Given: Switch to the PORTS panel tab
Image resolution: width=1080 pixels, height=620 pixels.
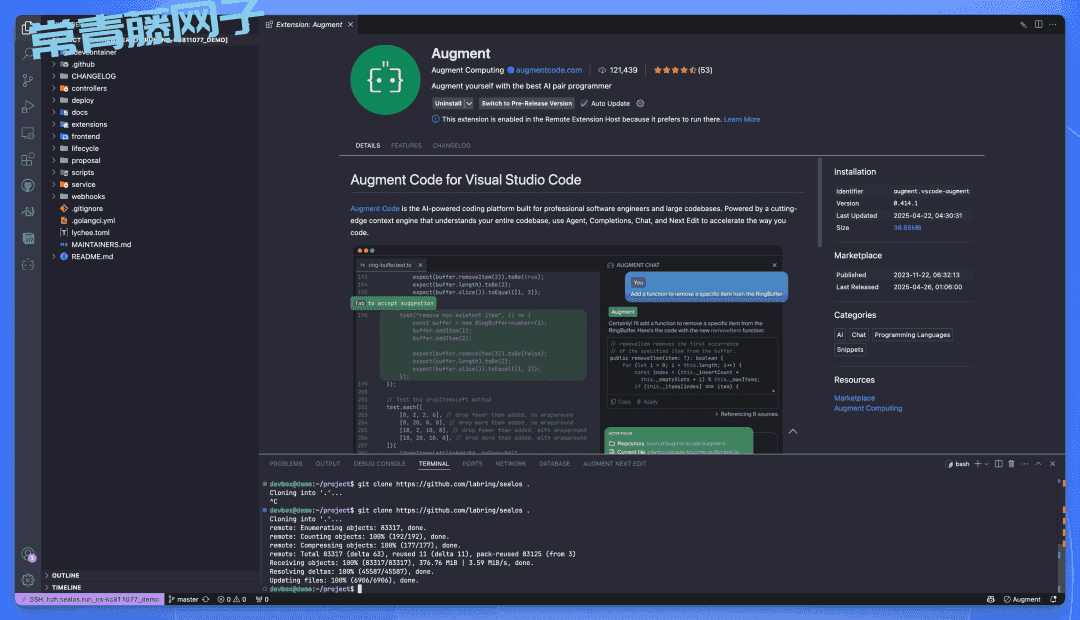Looking at the screenshot, I should [x=472, y=464].
